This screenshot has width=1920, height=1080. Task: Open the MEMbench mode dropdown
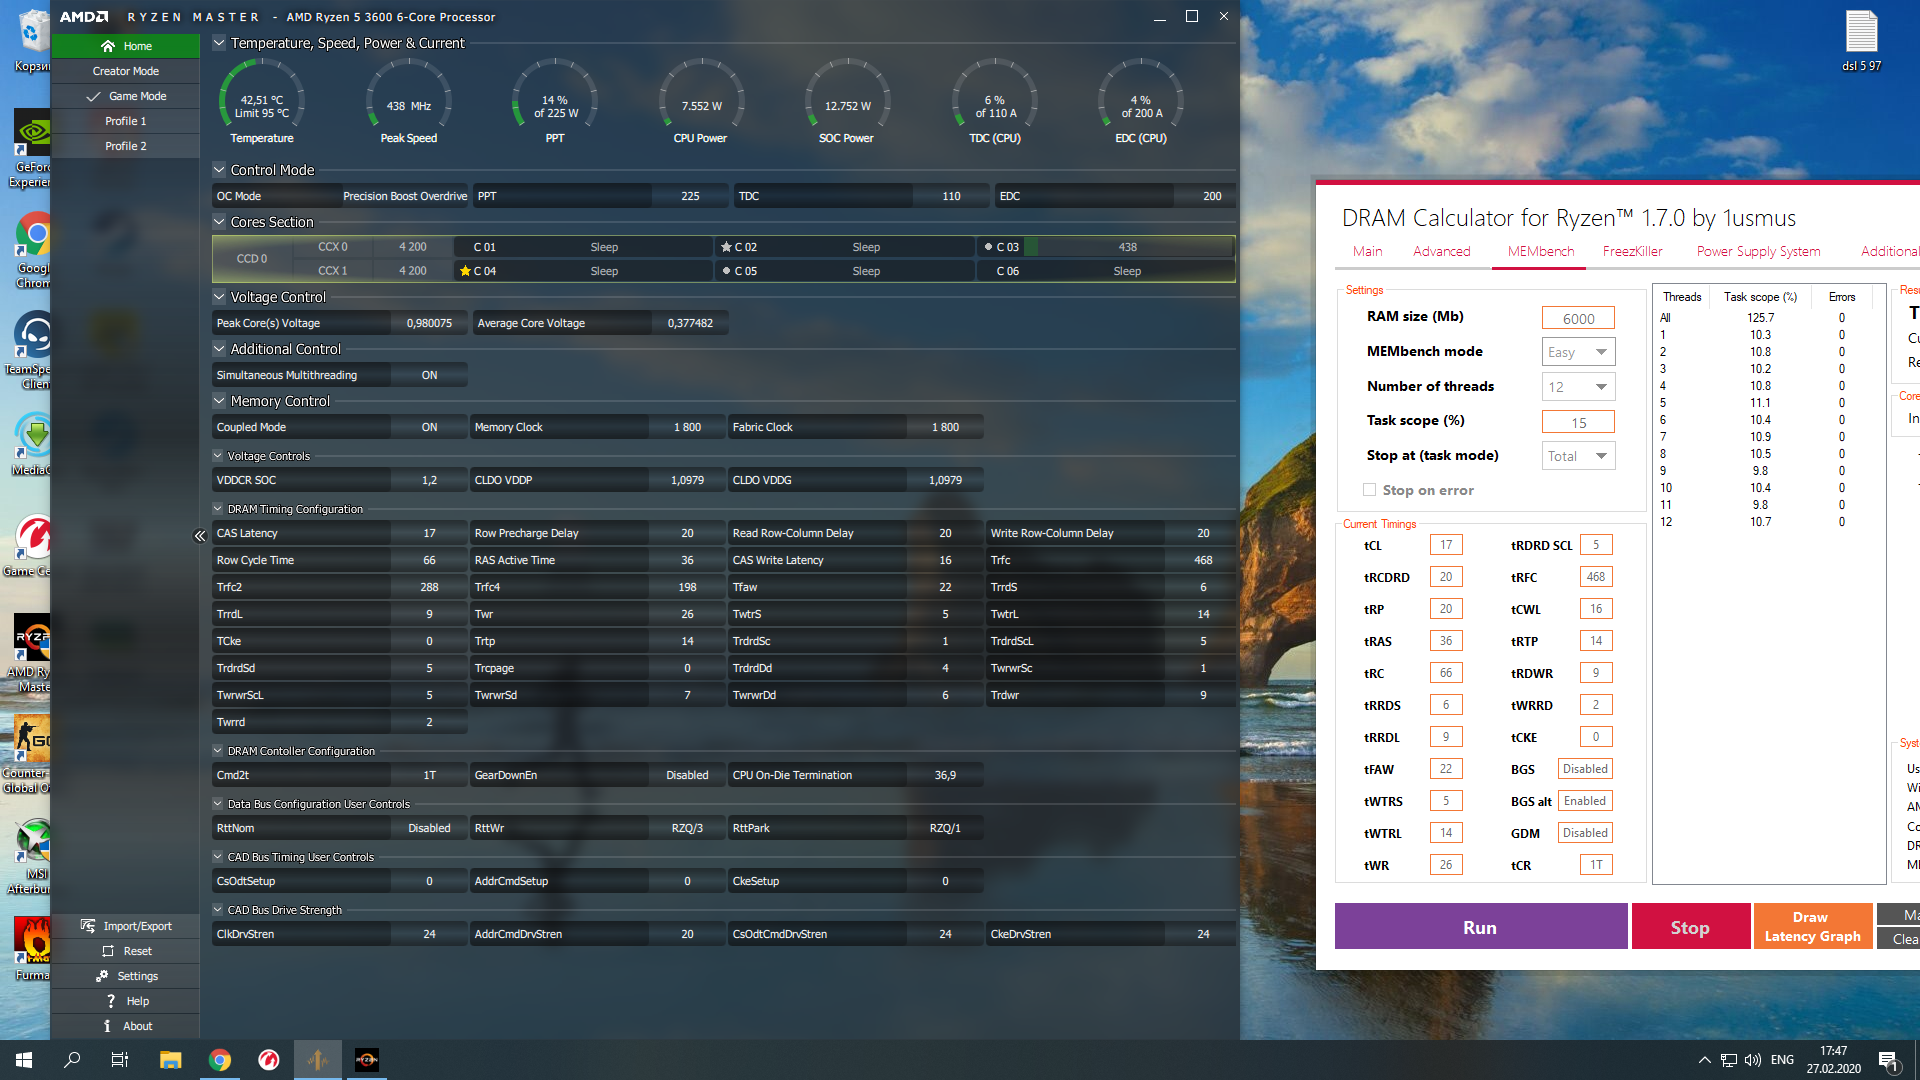click(1578, 352)
